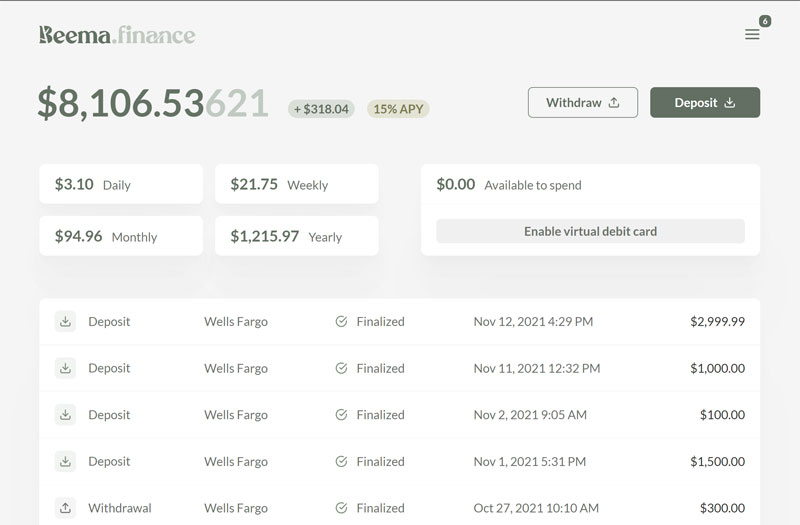
Task: Click the Beema.finance logo
Action: pyautogui.click(x=117, y=35)
